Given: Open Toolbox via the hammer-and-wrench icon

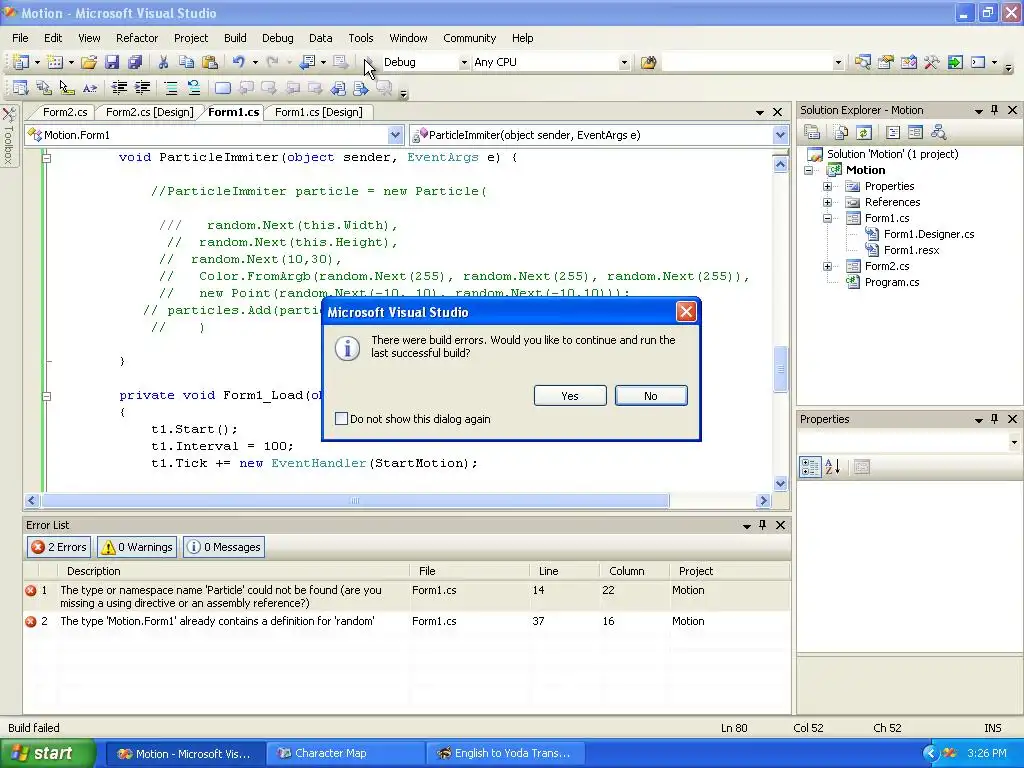Looking at the screenshot, I should [x=932, y=62].
